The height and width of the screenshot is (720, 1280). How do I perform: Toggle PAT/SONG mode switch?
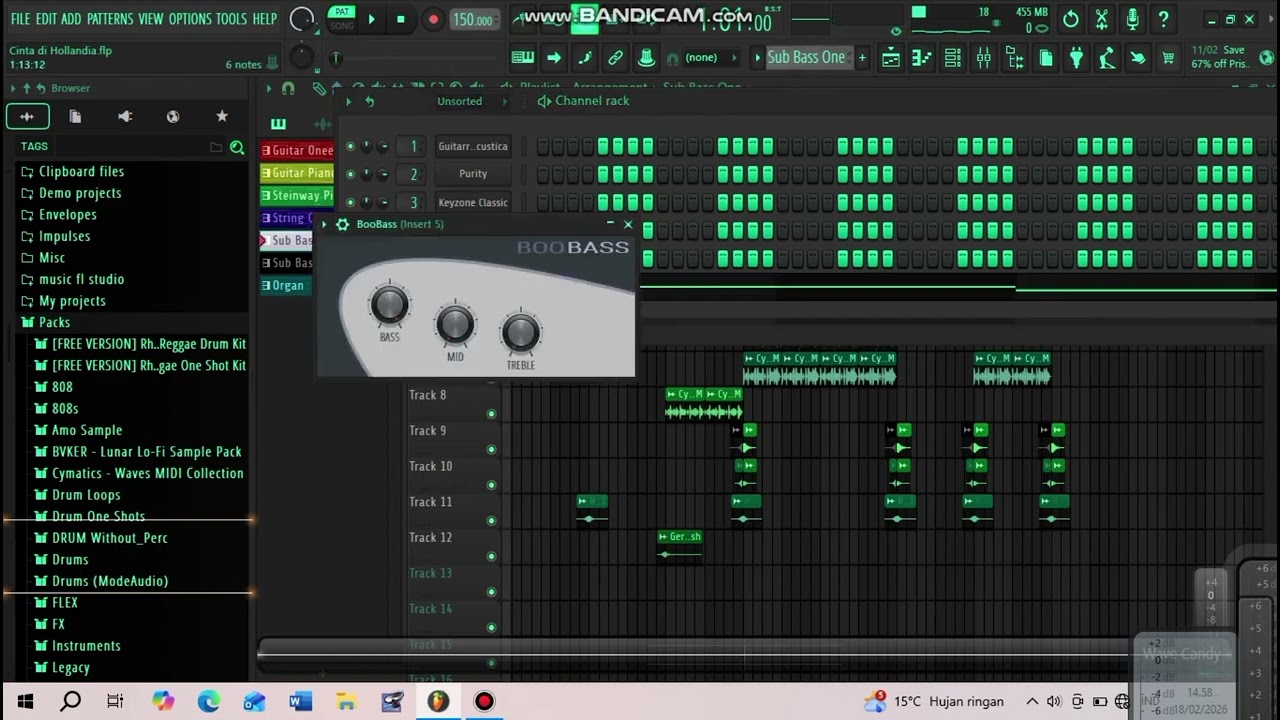pyautogui.click(x=343, y=19)
